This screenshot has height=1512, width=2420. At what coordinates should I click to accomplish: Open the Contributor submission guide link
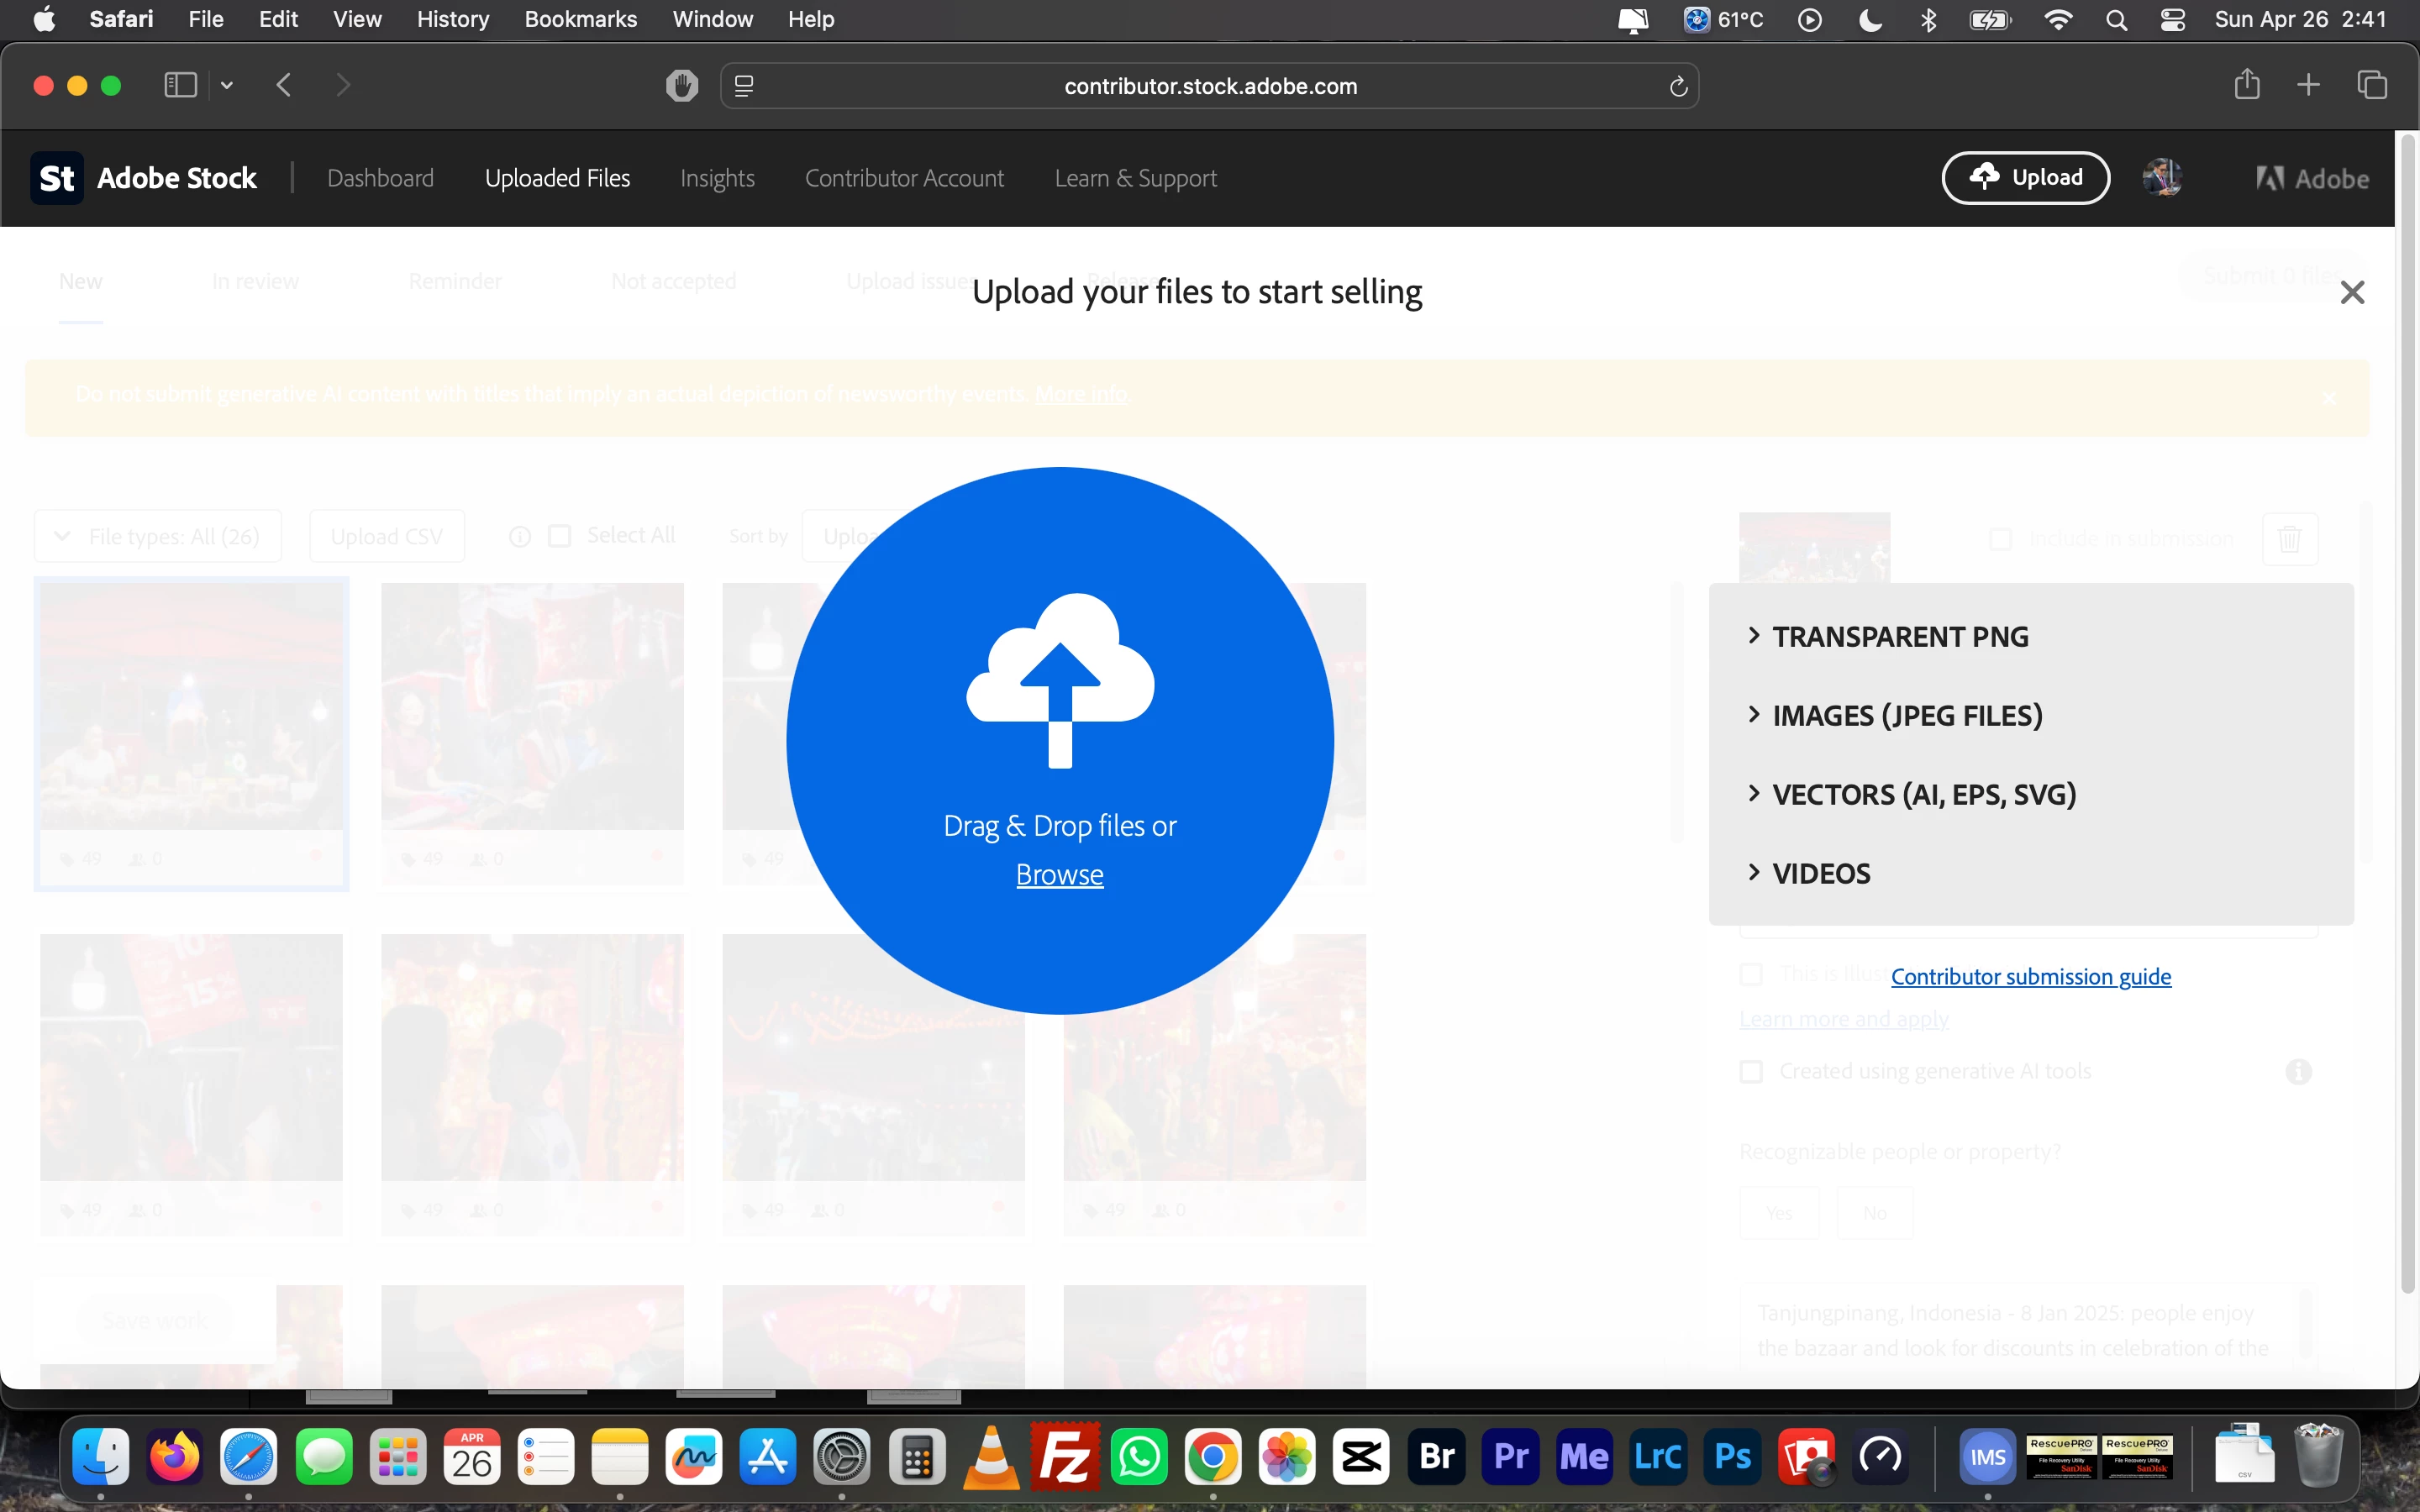pos(2030,976)
